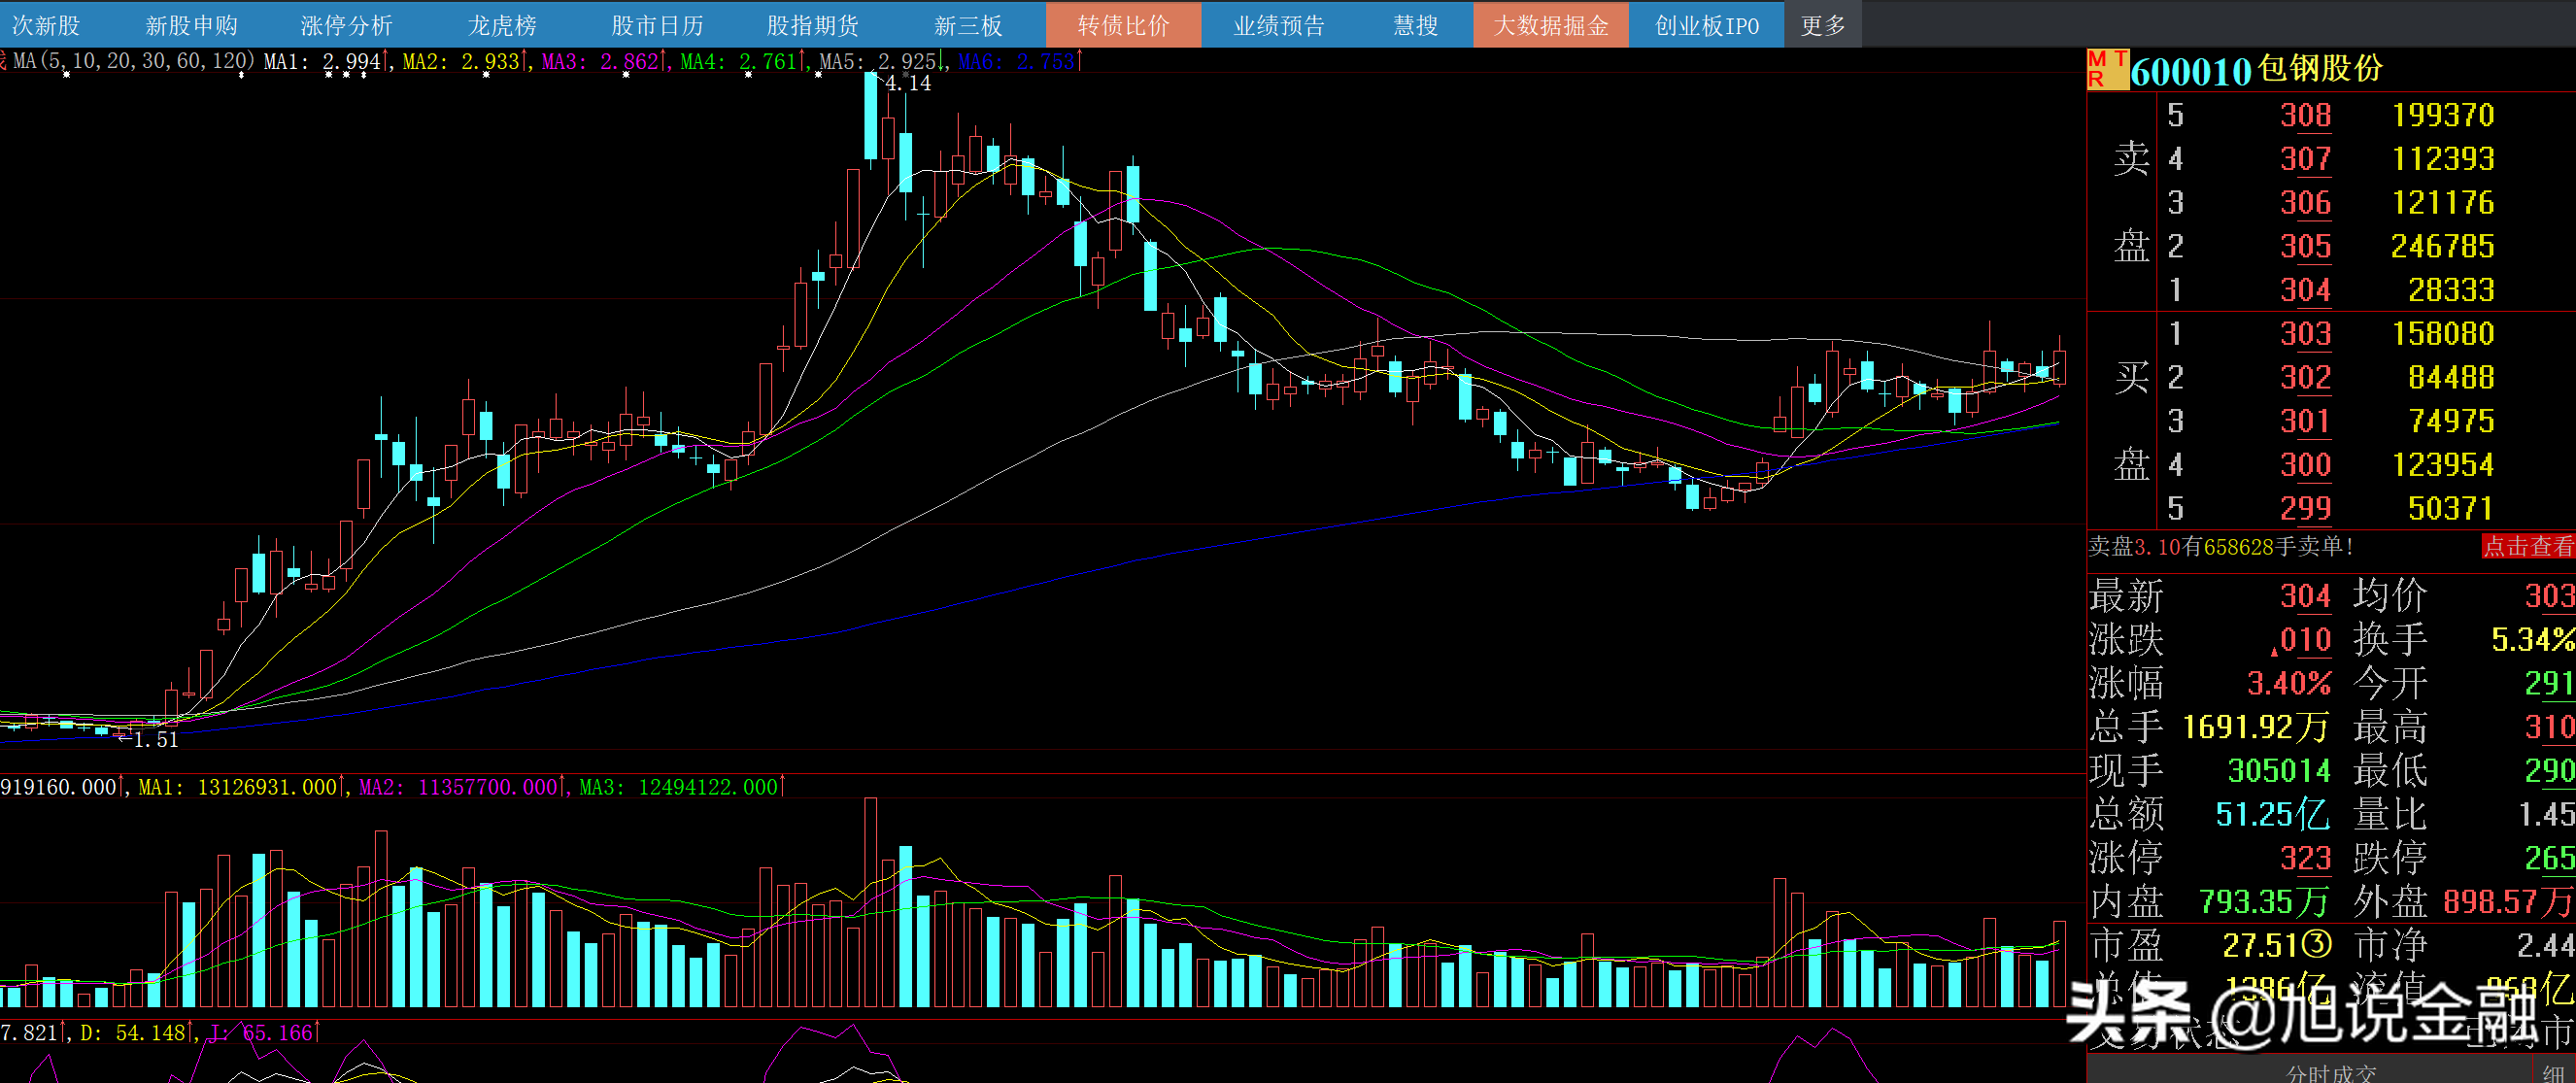Open the 股市日历 tab

point(657,25)
